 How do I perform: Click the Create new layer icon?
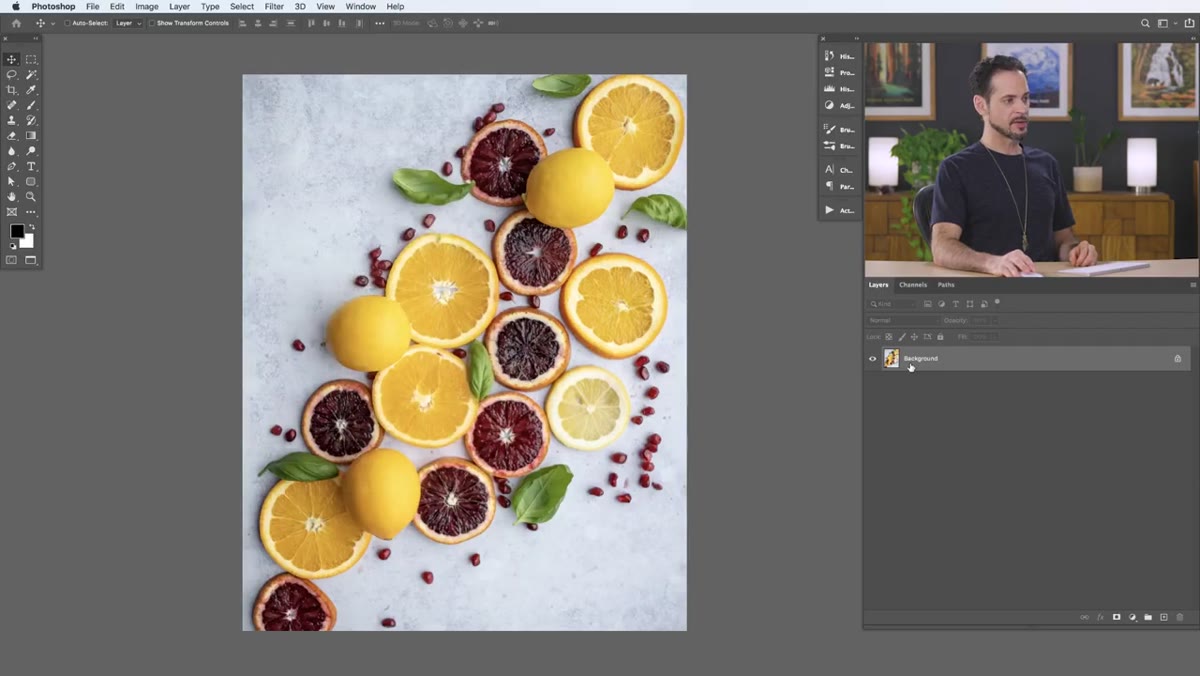[1164, 617]
